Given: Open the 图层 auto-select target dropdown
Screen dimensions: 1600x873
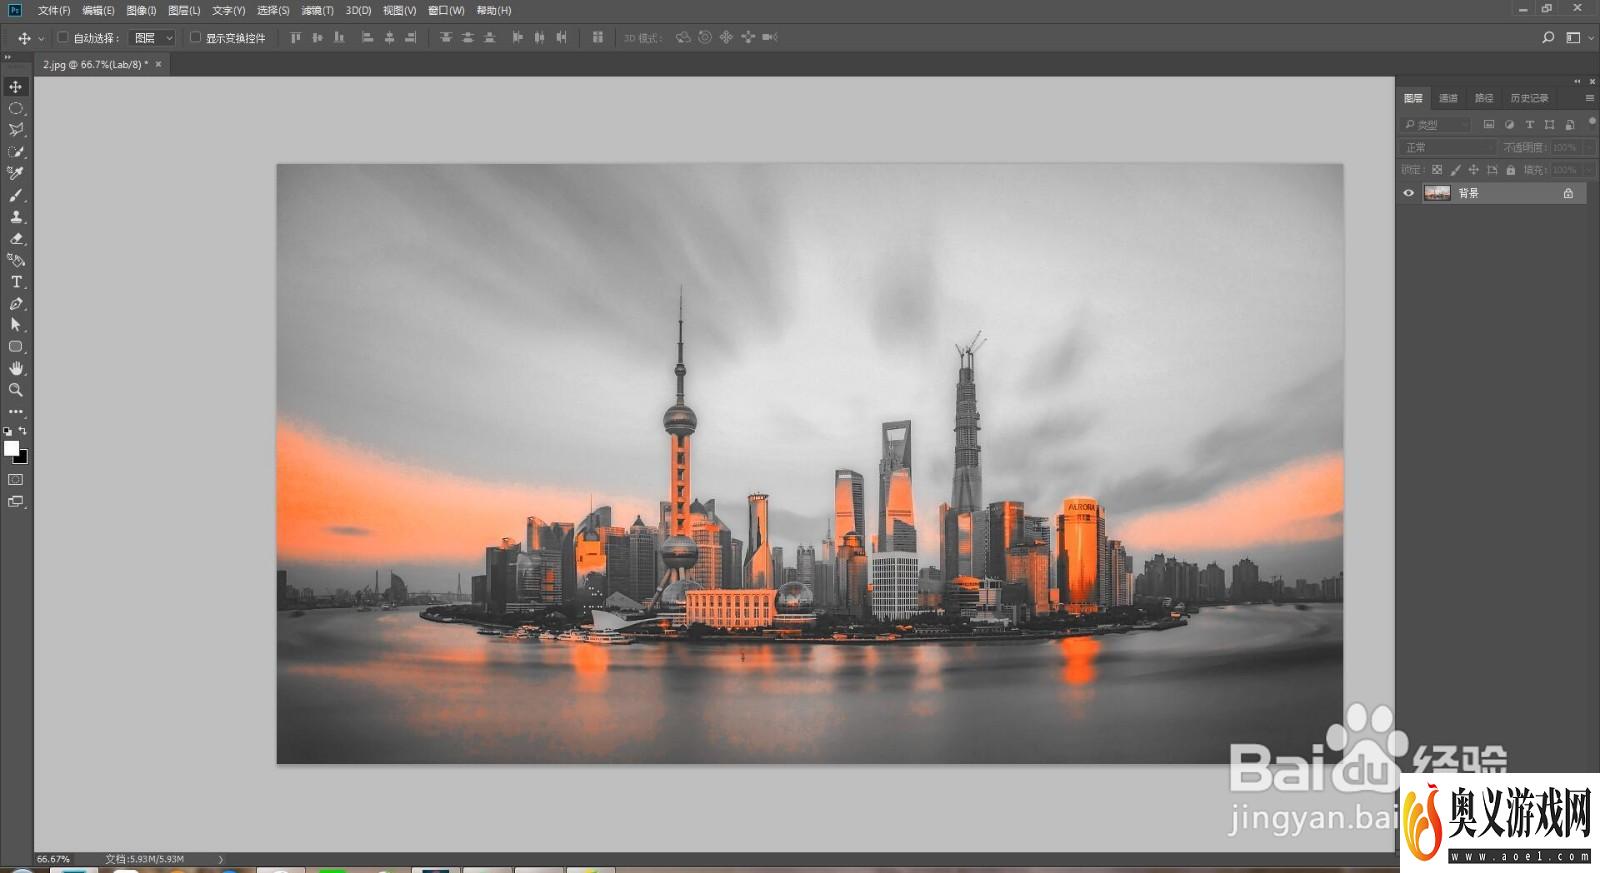Looking at the screenshot, I should pyautogui.click(x=154, y=37).
